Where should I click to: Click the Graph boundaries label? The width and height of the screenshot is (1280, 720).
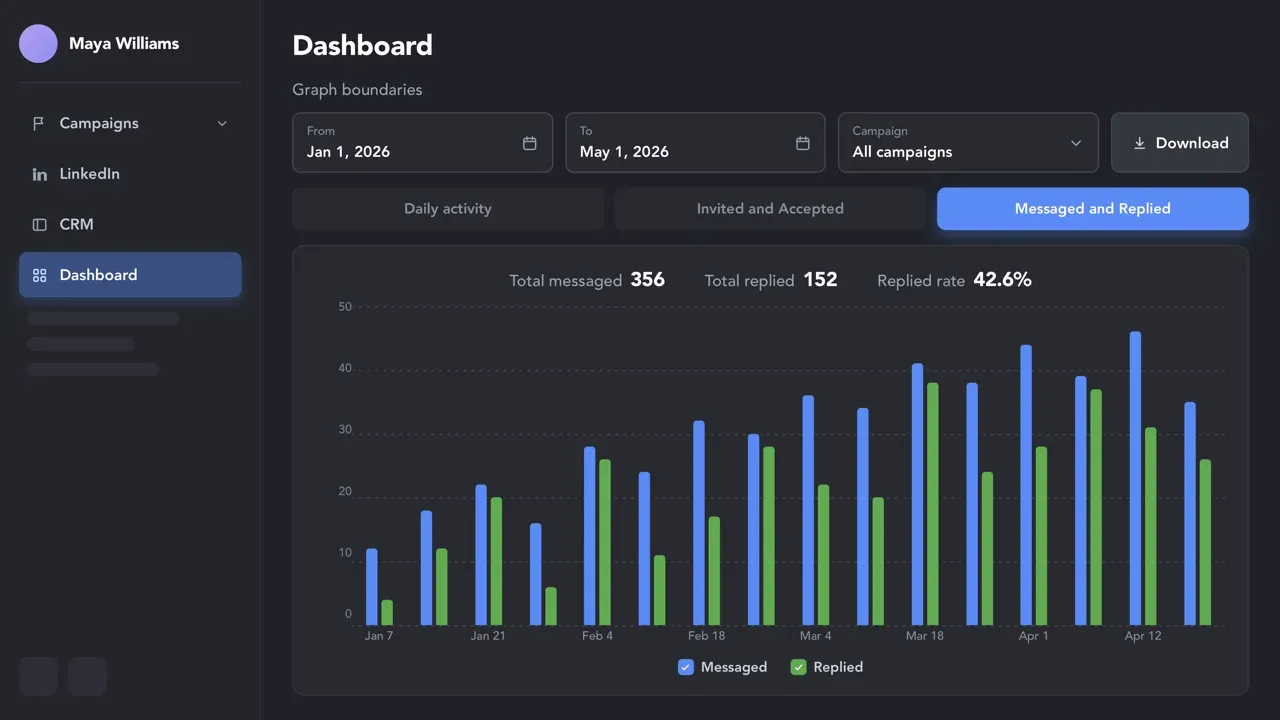357,90
